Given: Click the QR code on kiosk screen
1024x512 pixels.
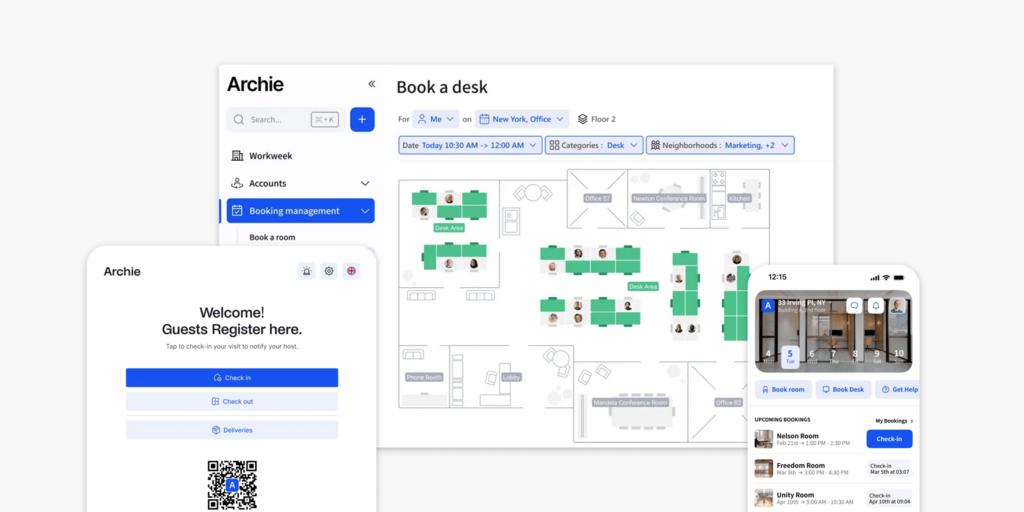Looking at the screenshot, I should [232, 485].
